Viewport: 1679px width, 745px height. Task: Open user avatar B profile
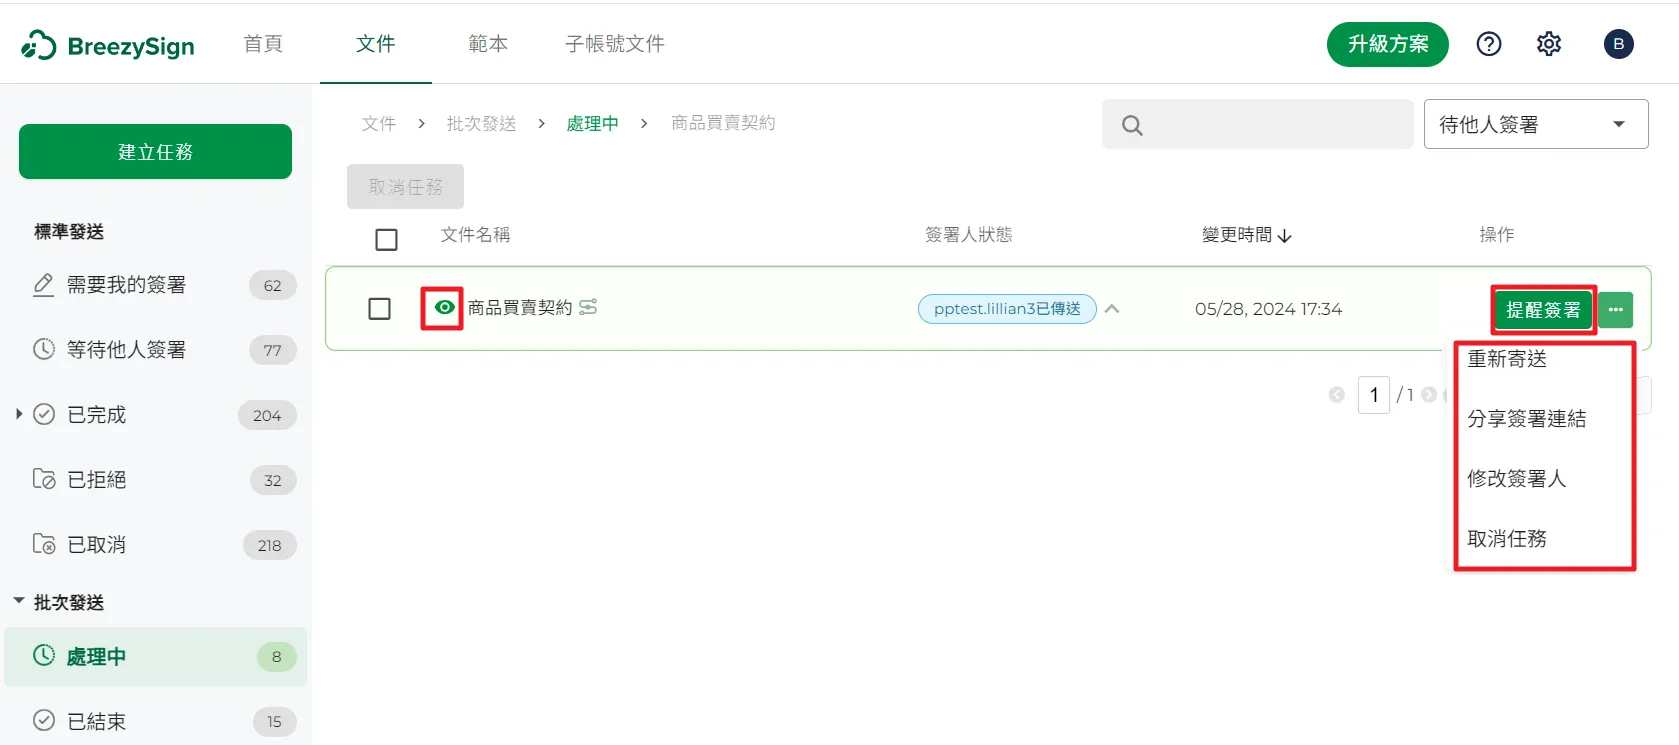tap(1618, 44)
